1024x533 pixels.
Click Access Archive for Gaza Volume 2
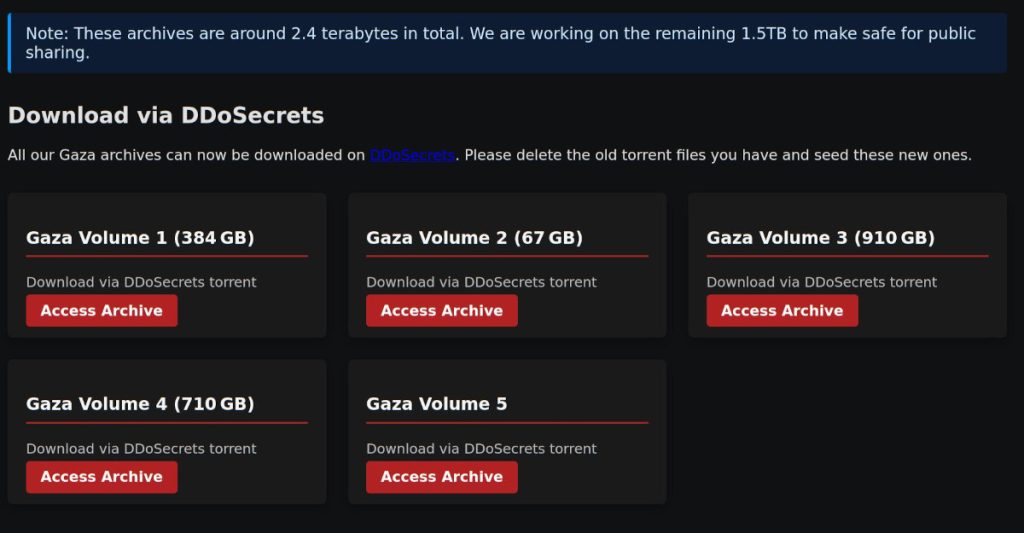[x=441, y=311]
